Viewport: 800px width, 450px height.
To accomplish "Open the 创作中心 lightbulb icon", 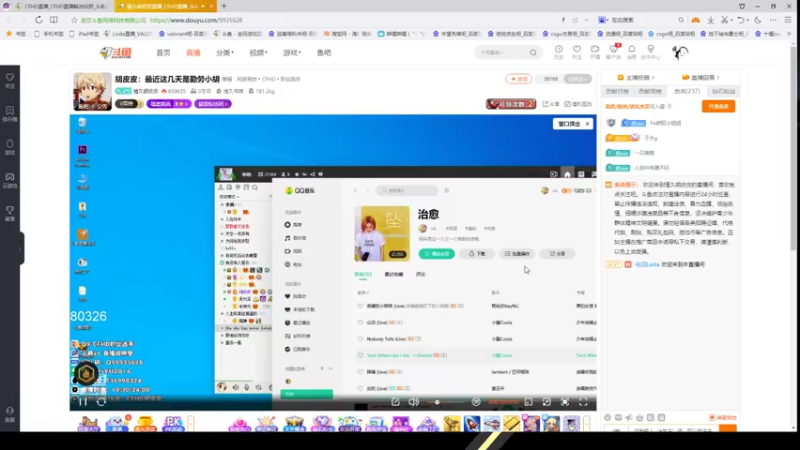I will (x=651, y=52).
